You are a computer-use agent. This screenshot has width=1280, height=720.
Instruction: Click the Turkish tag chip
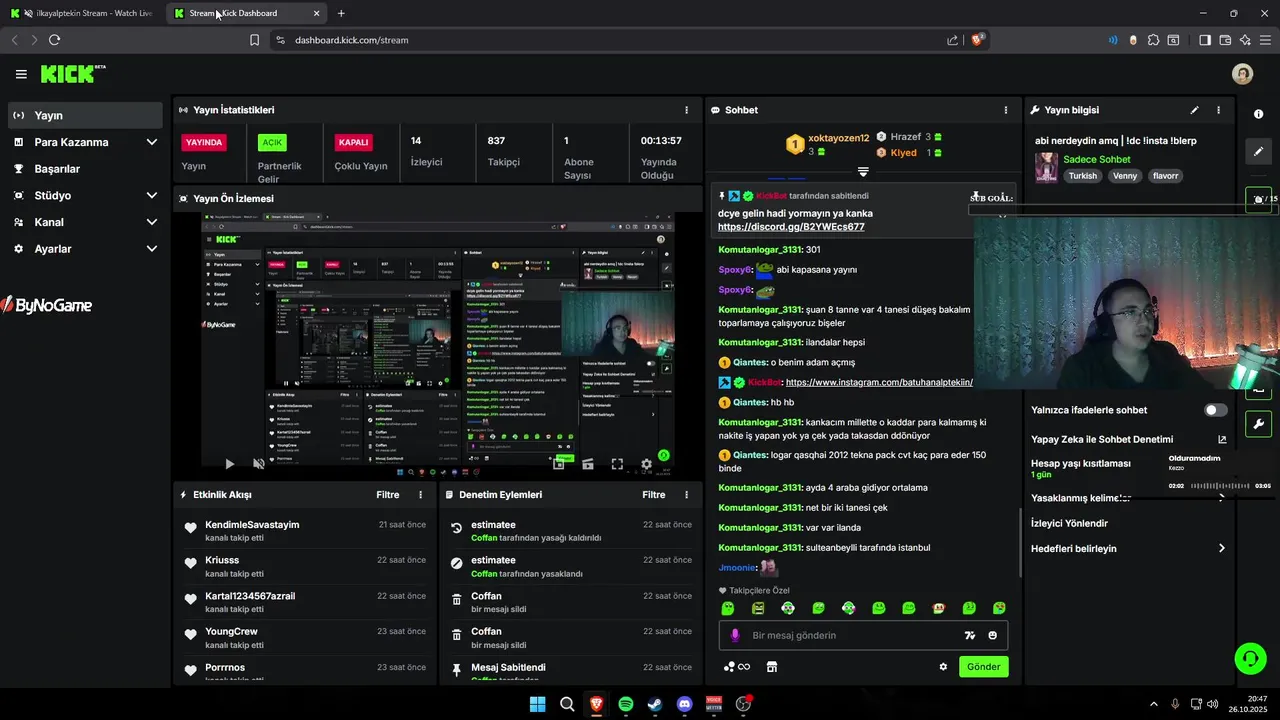(1083, 176)
